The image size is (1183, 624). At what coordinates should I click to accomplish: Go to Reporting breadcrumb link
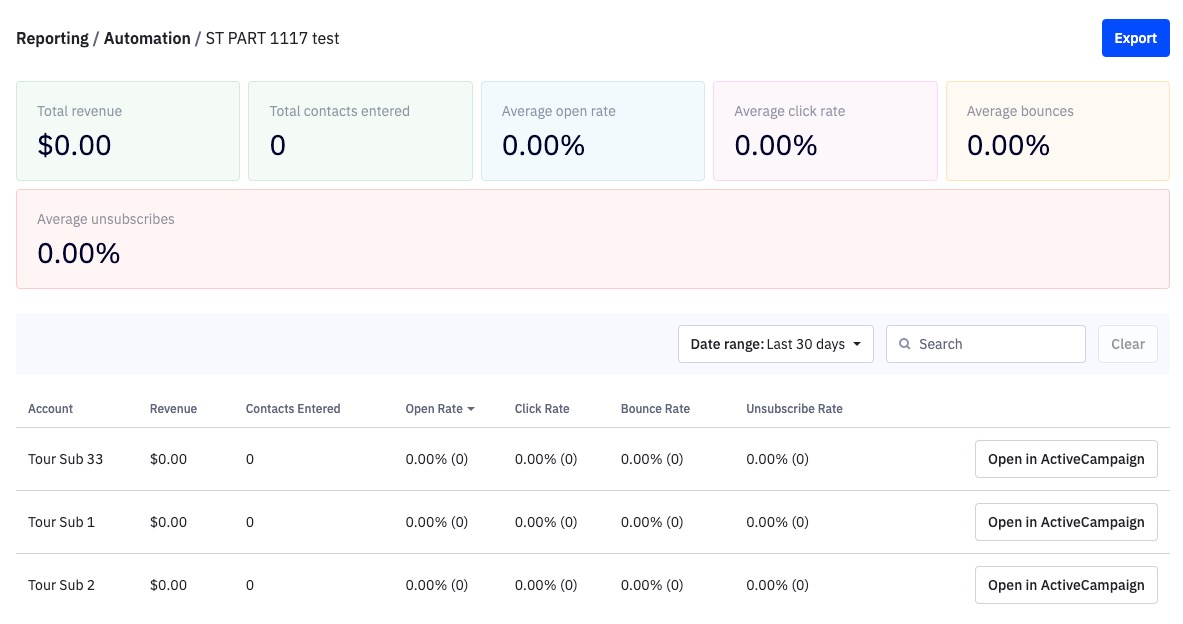(53, 38)
